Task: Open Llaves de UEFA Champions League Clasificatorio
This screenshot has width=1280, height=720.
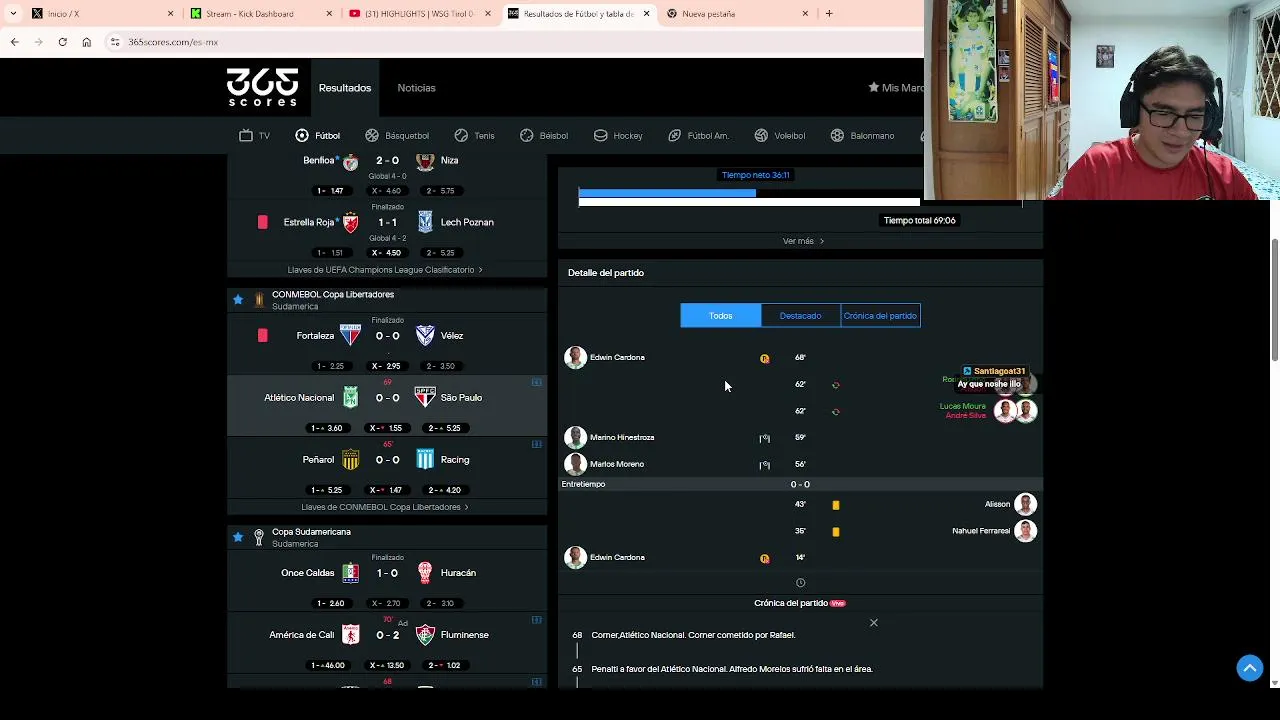Action: coord(385,270)
